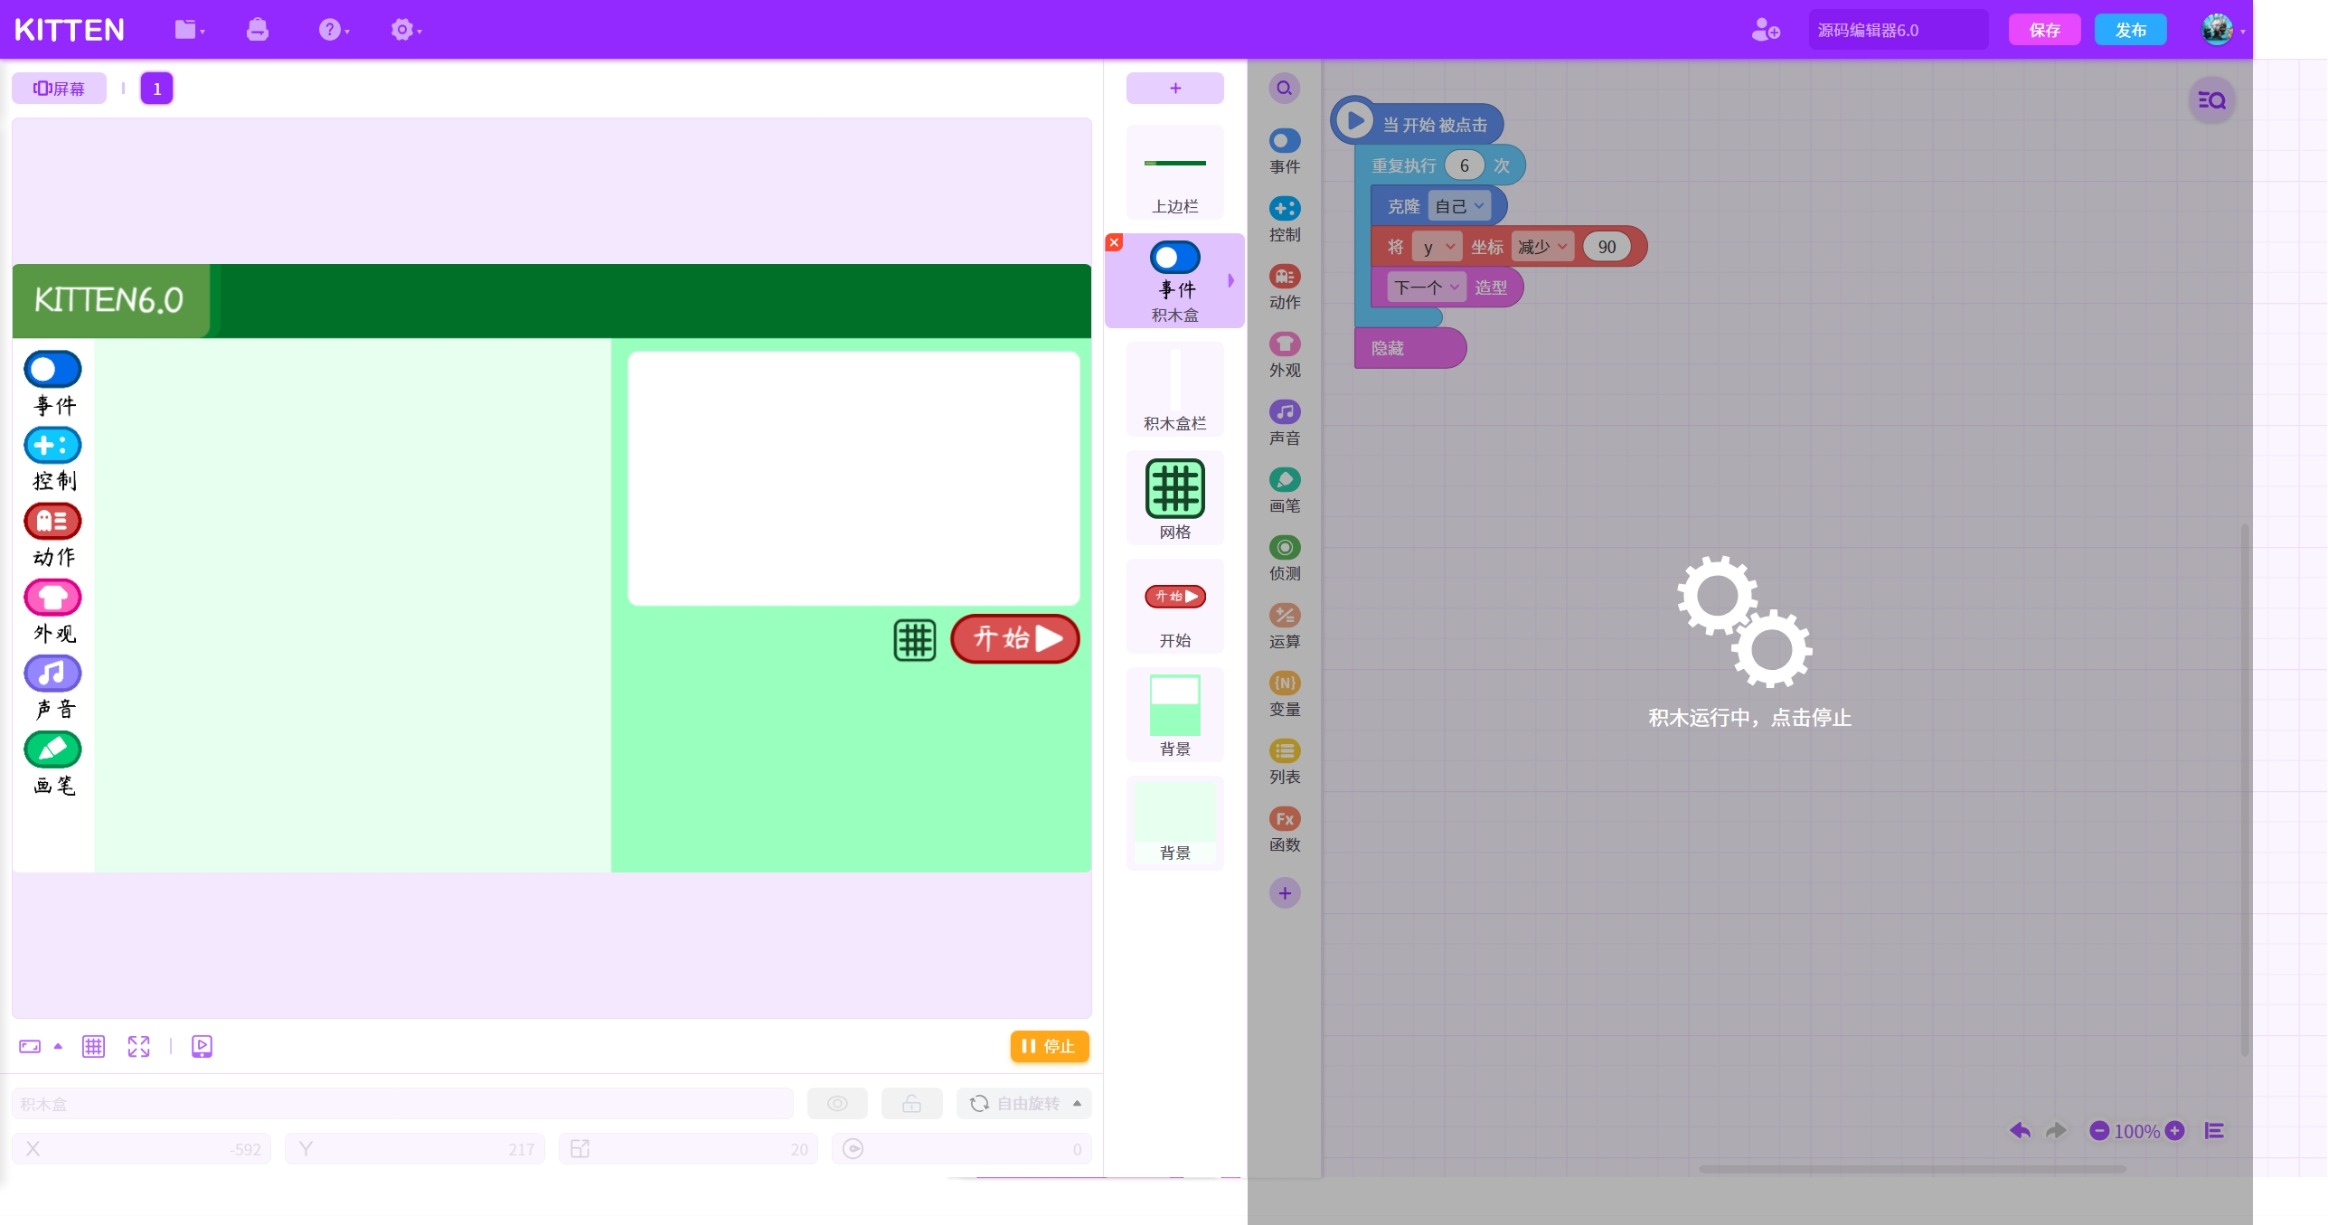This screenshot has height=1225, width=2328.
Task: Click plus button below 函数 category
Action: pos(1285,893)
